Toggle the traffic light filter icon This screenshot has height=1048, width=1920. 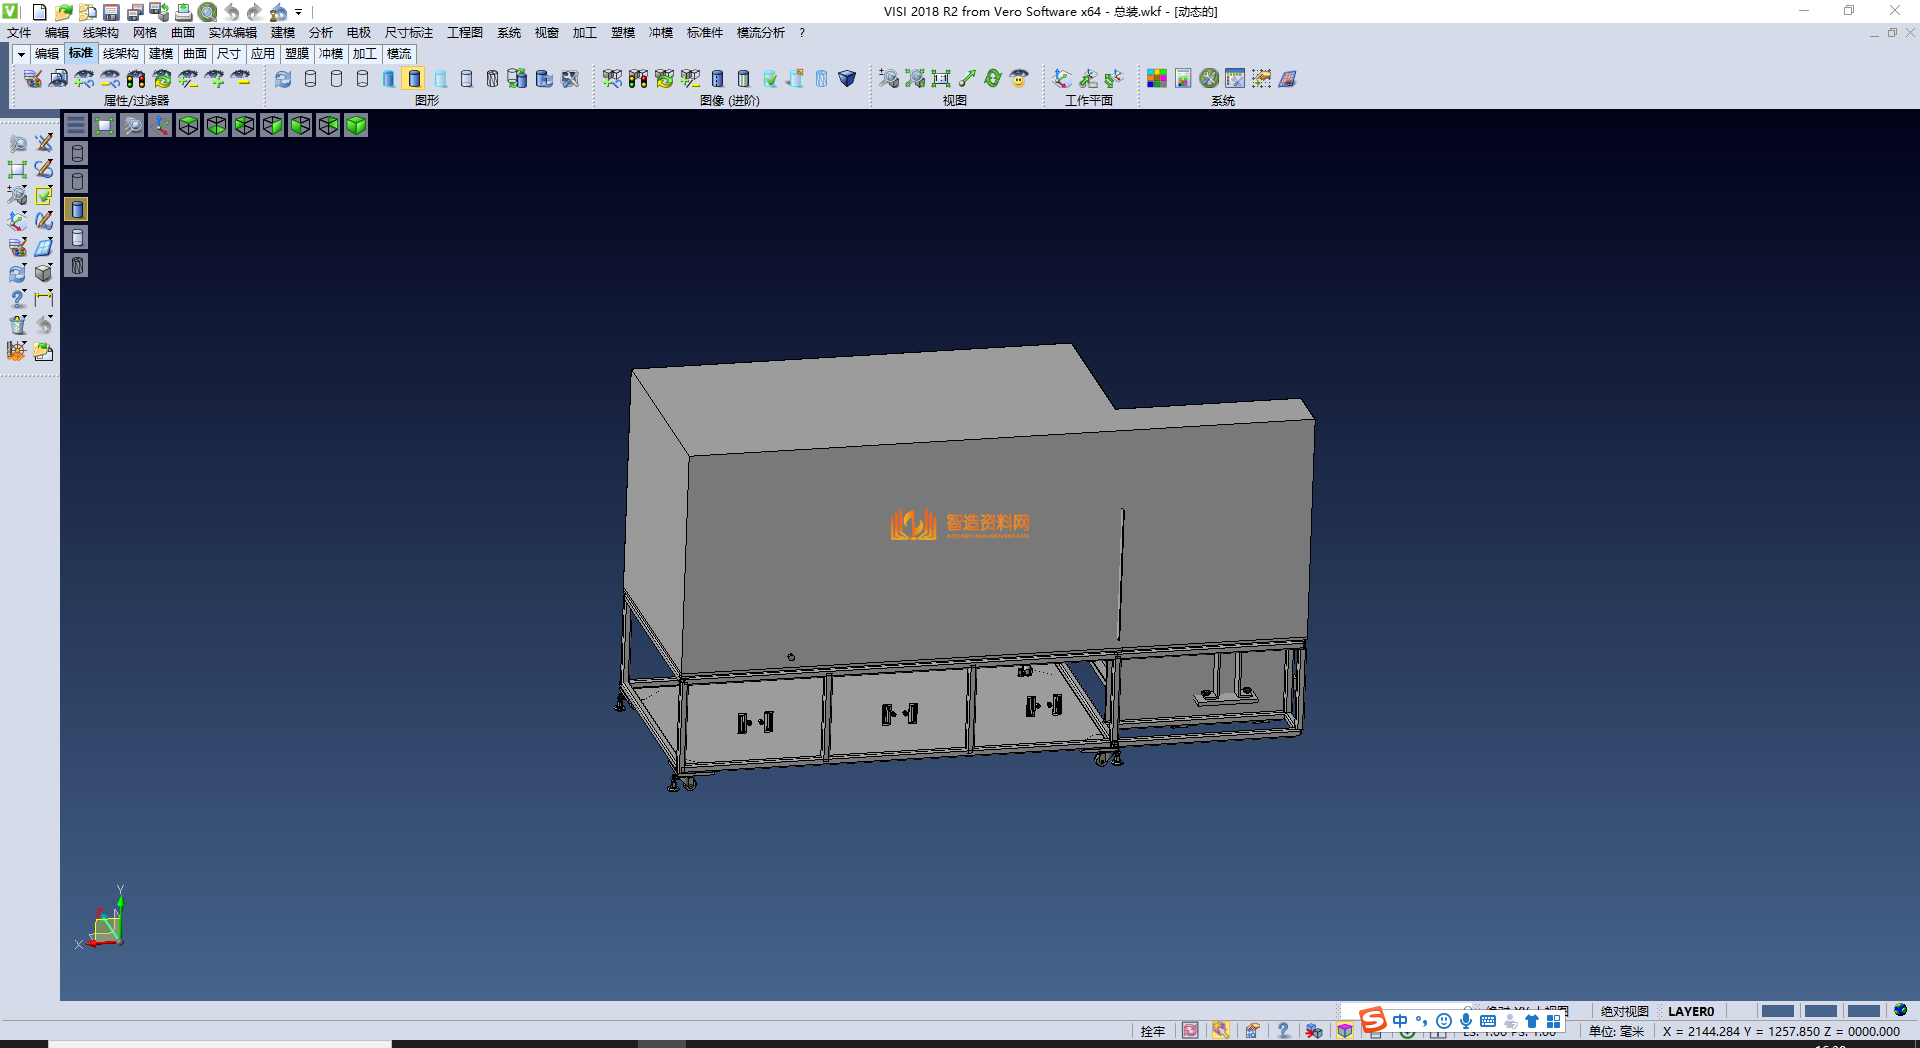click(136, 78)
